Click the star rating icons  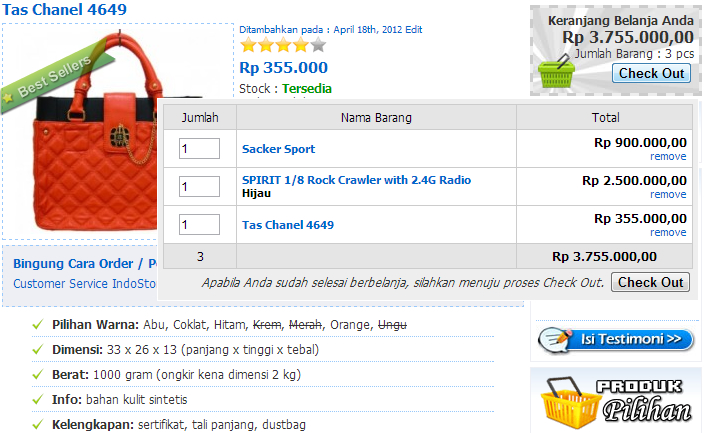tap(283, 46)
